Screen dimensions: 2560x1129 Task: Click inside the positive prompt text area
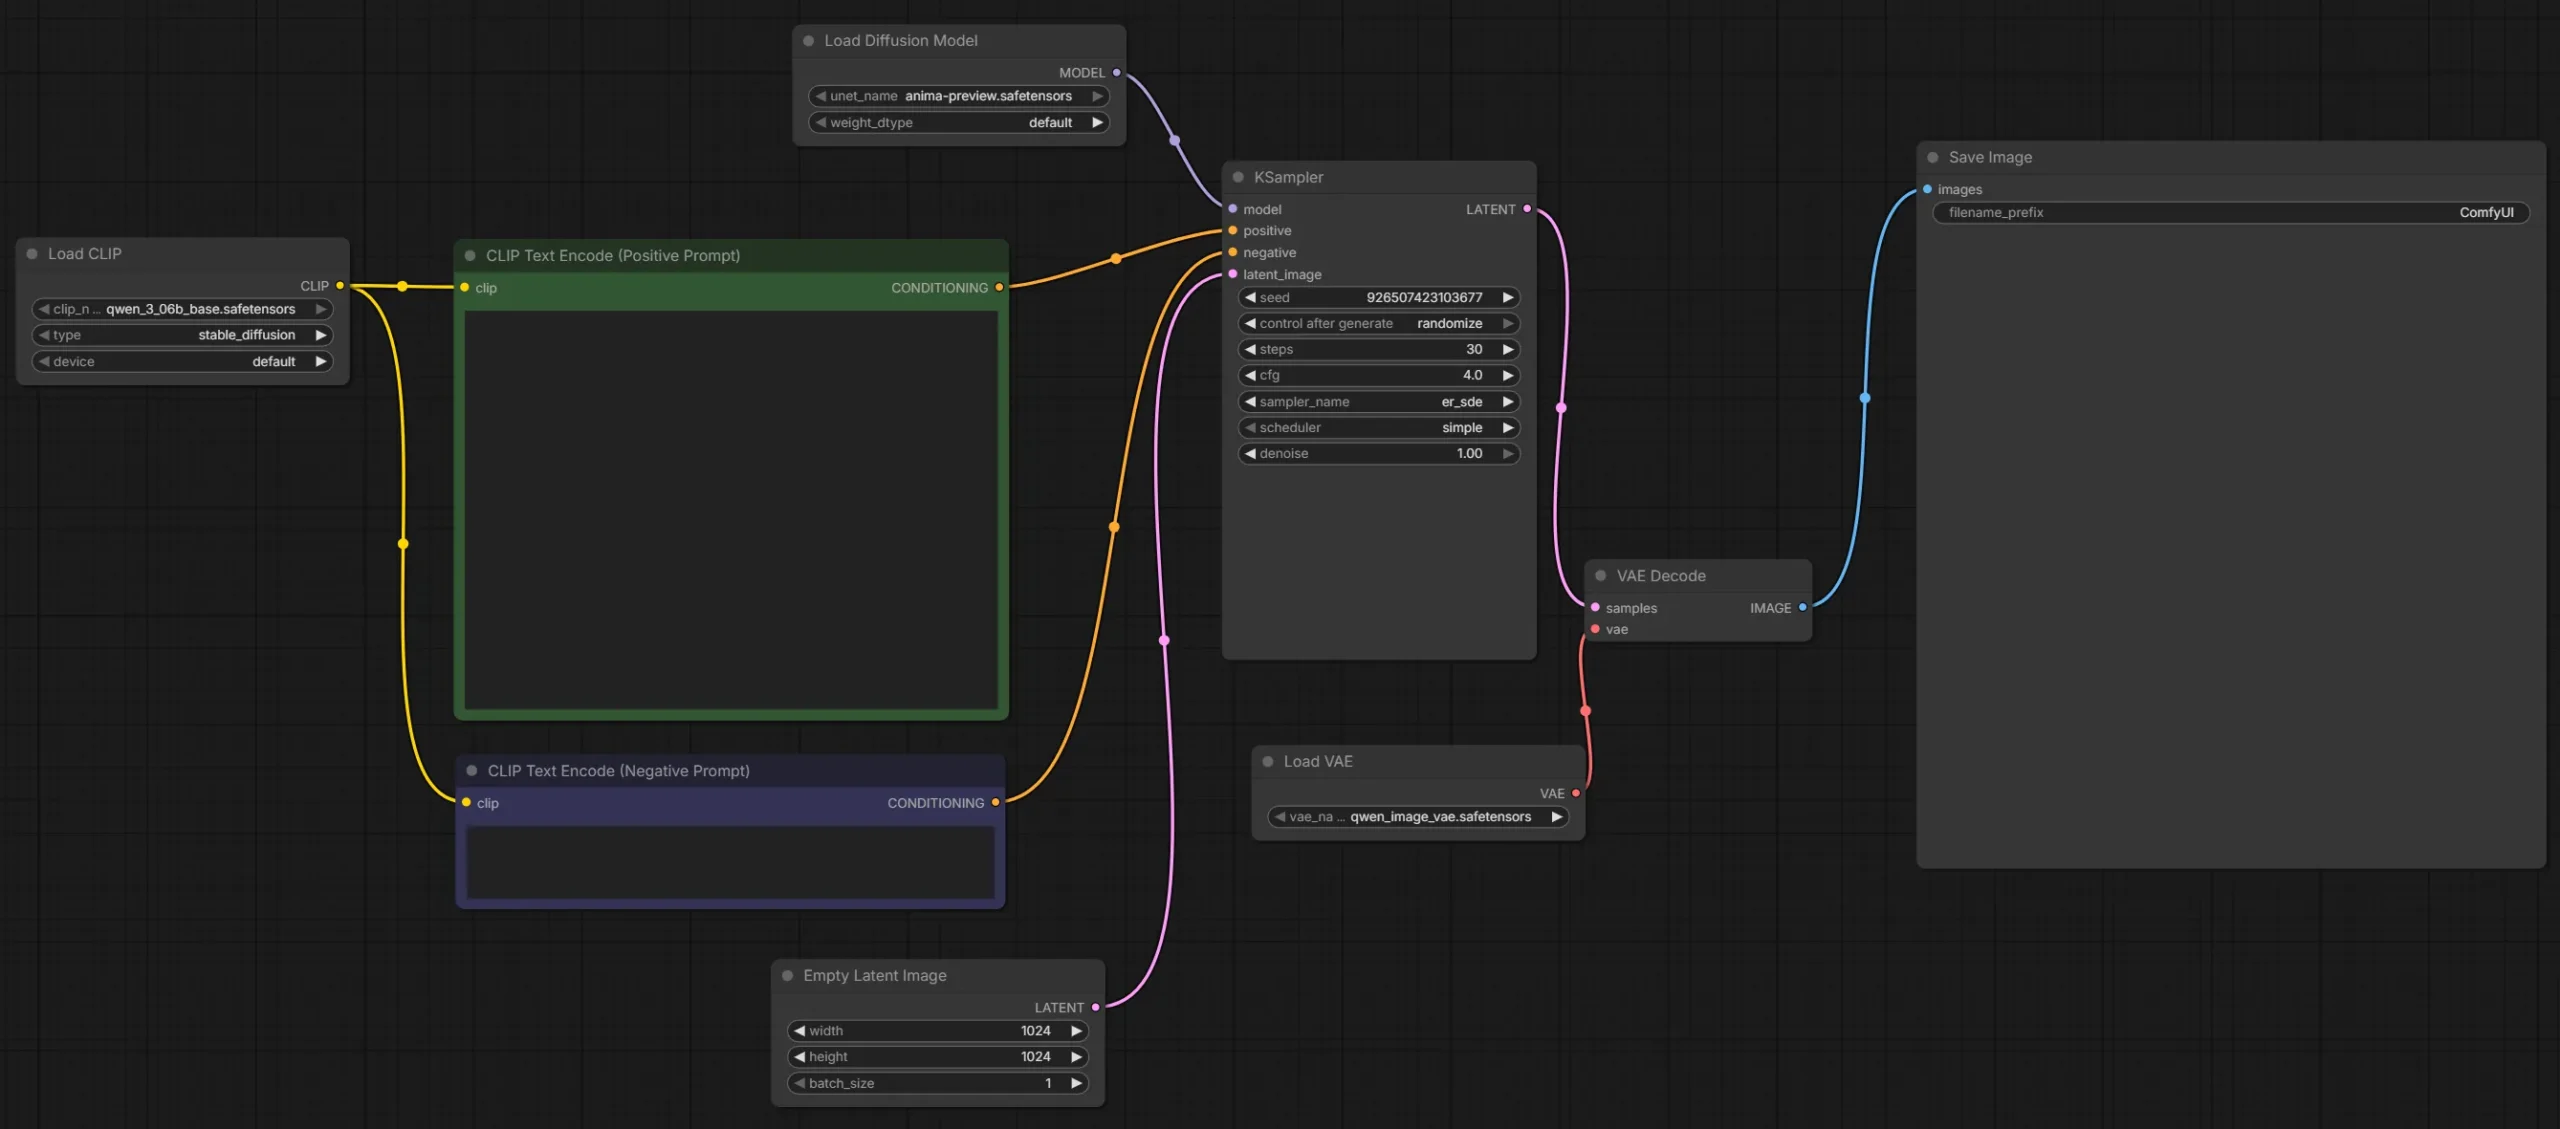pyautogui.click(x=730, y=510)
